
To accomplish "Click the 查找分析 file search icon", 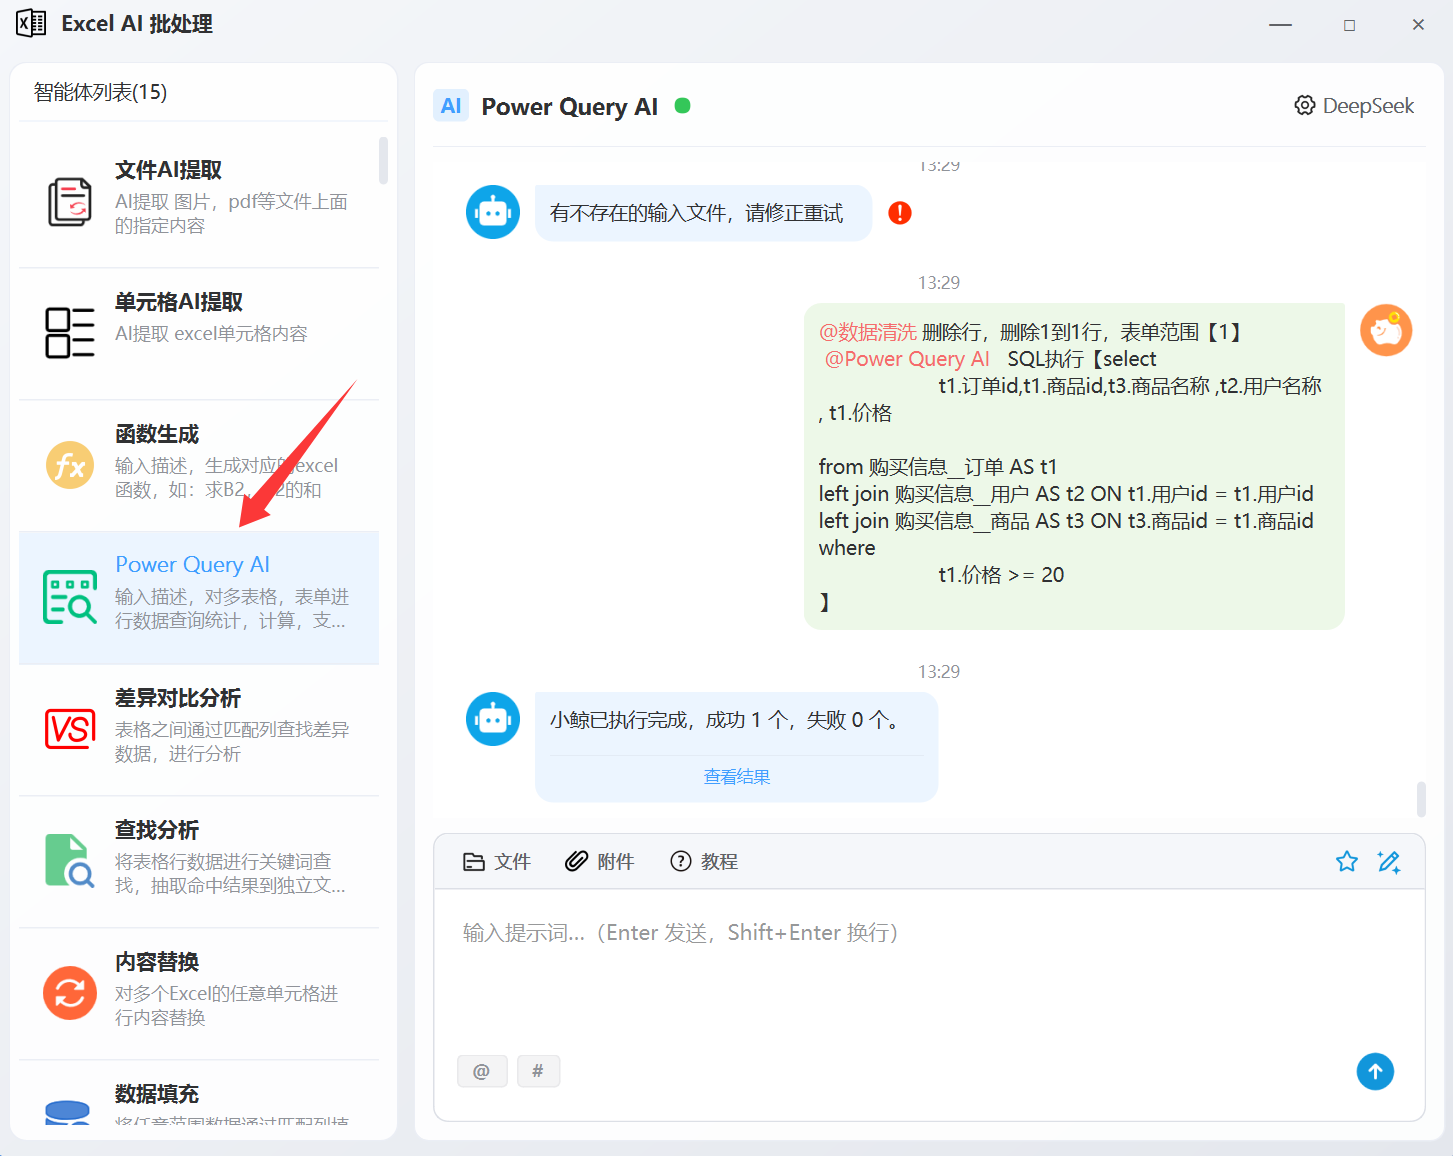I will coord(70,861).
